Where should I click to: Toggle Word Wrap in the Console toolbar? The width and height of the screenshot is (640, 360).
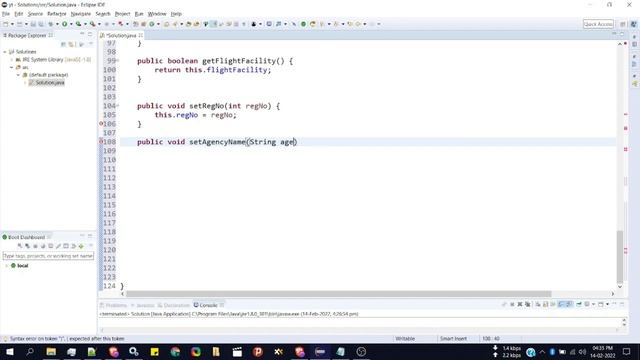tap(553, 304)
